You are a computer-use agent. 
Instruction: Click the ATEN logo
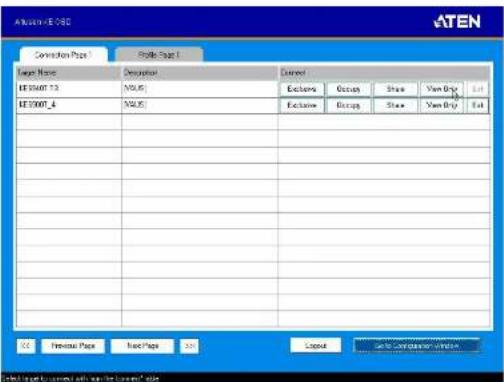(457, 22)
